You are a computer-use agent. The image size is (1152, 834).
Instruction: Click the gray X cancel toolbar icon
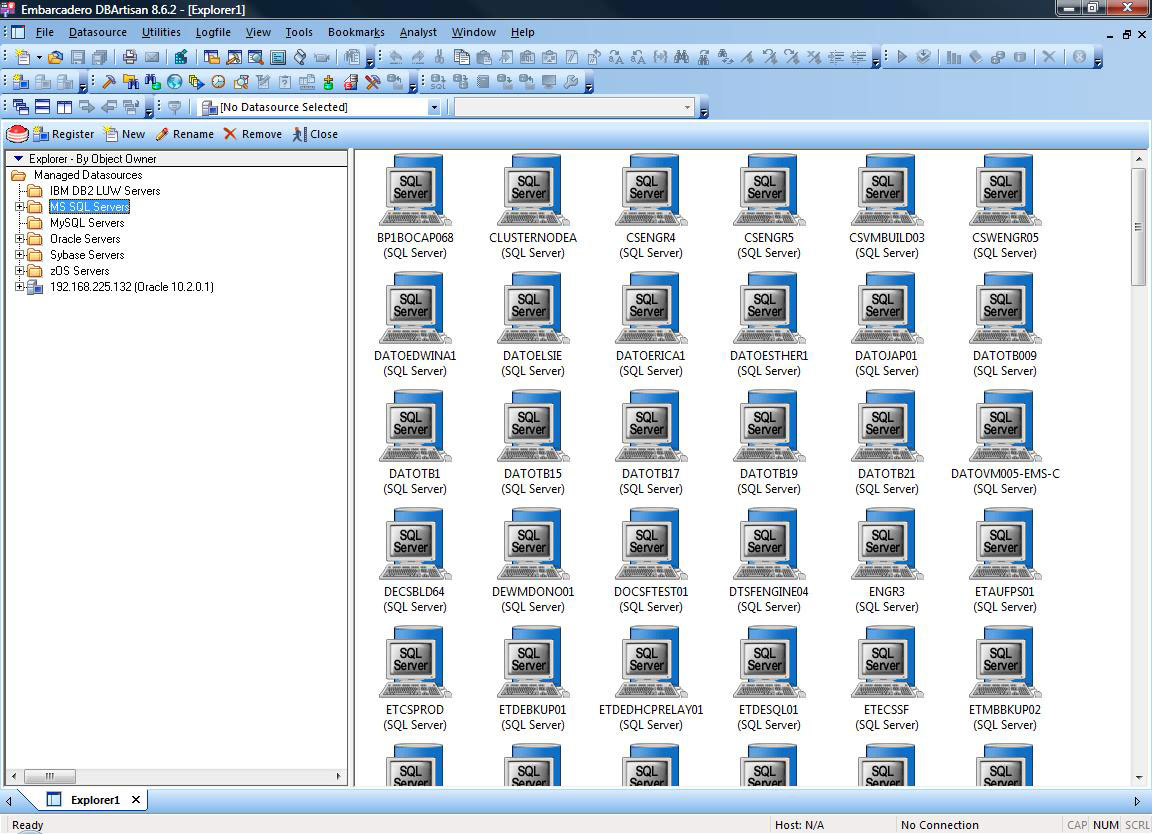tap(1049, 57)
